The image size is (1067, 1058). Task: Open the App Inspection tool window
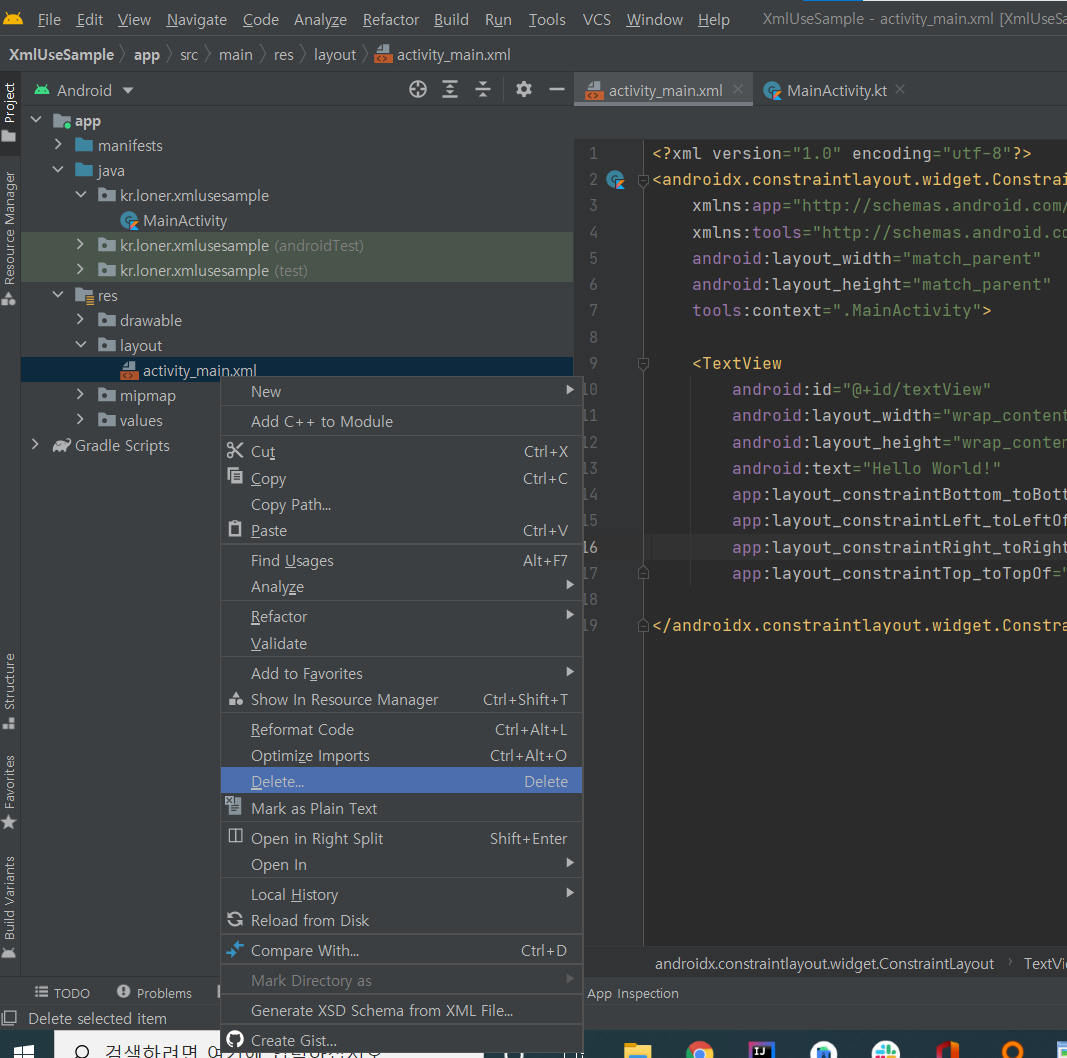click(x=633, y=993)
